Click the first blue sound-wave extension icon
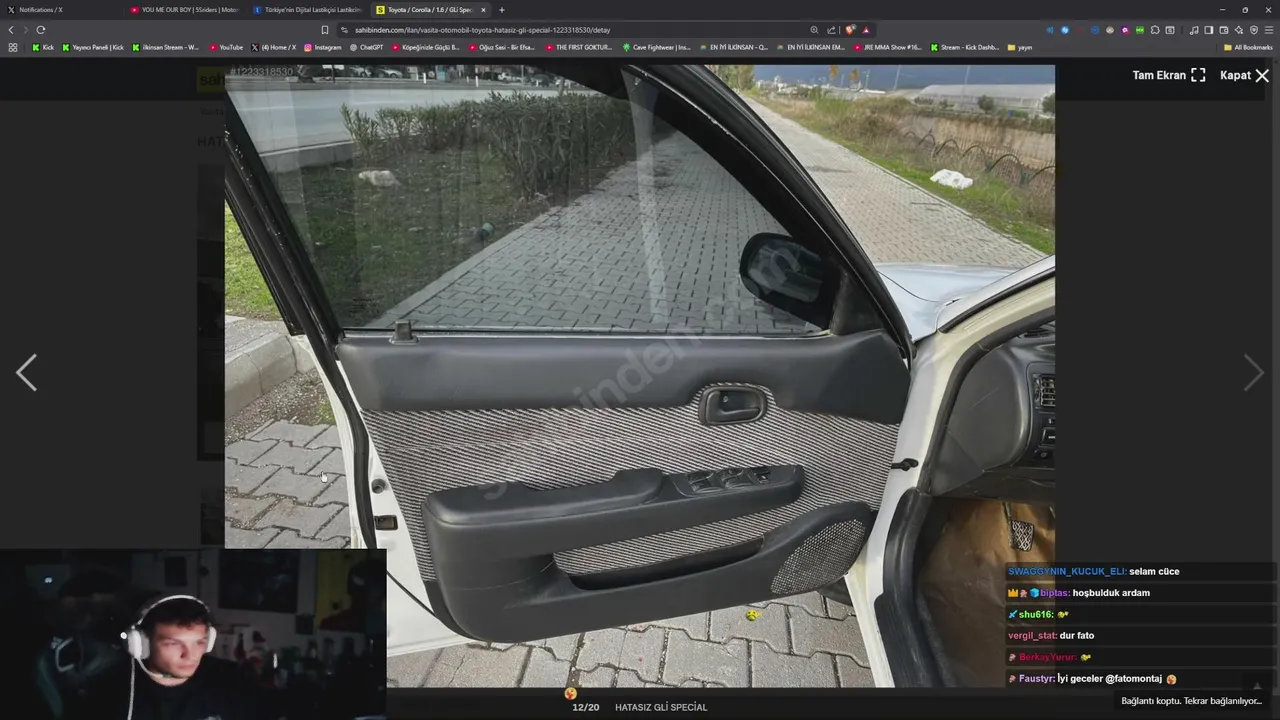Viewport: 1280px width, 720px height. 1050,30
